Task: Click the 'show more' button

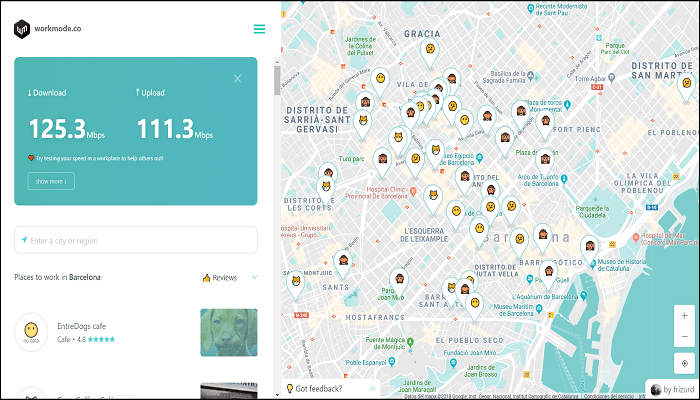Action: pos(50,181)
